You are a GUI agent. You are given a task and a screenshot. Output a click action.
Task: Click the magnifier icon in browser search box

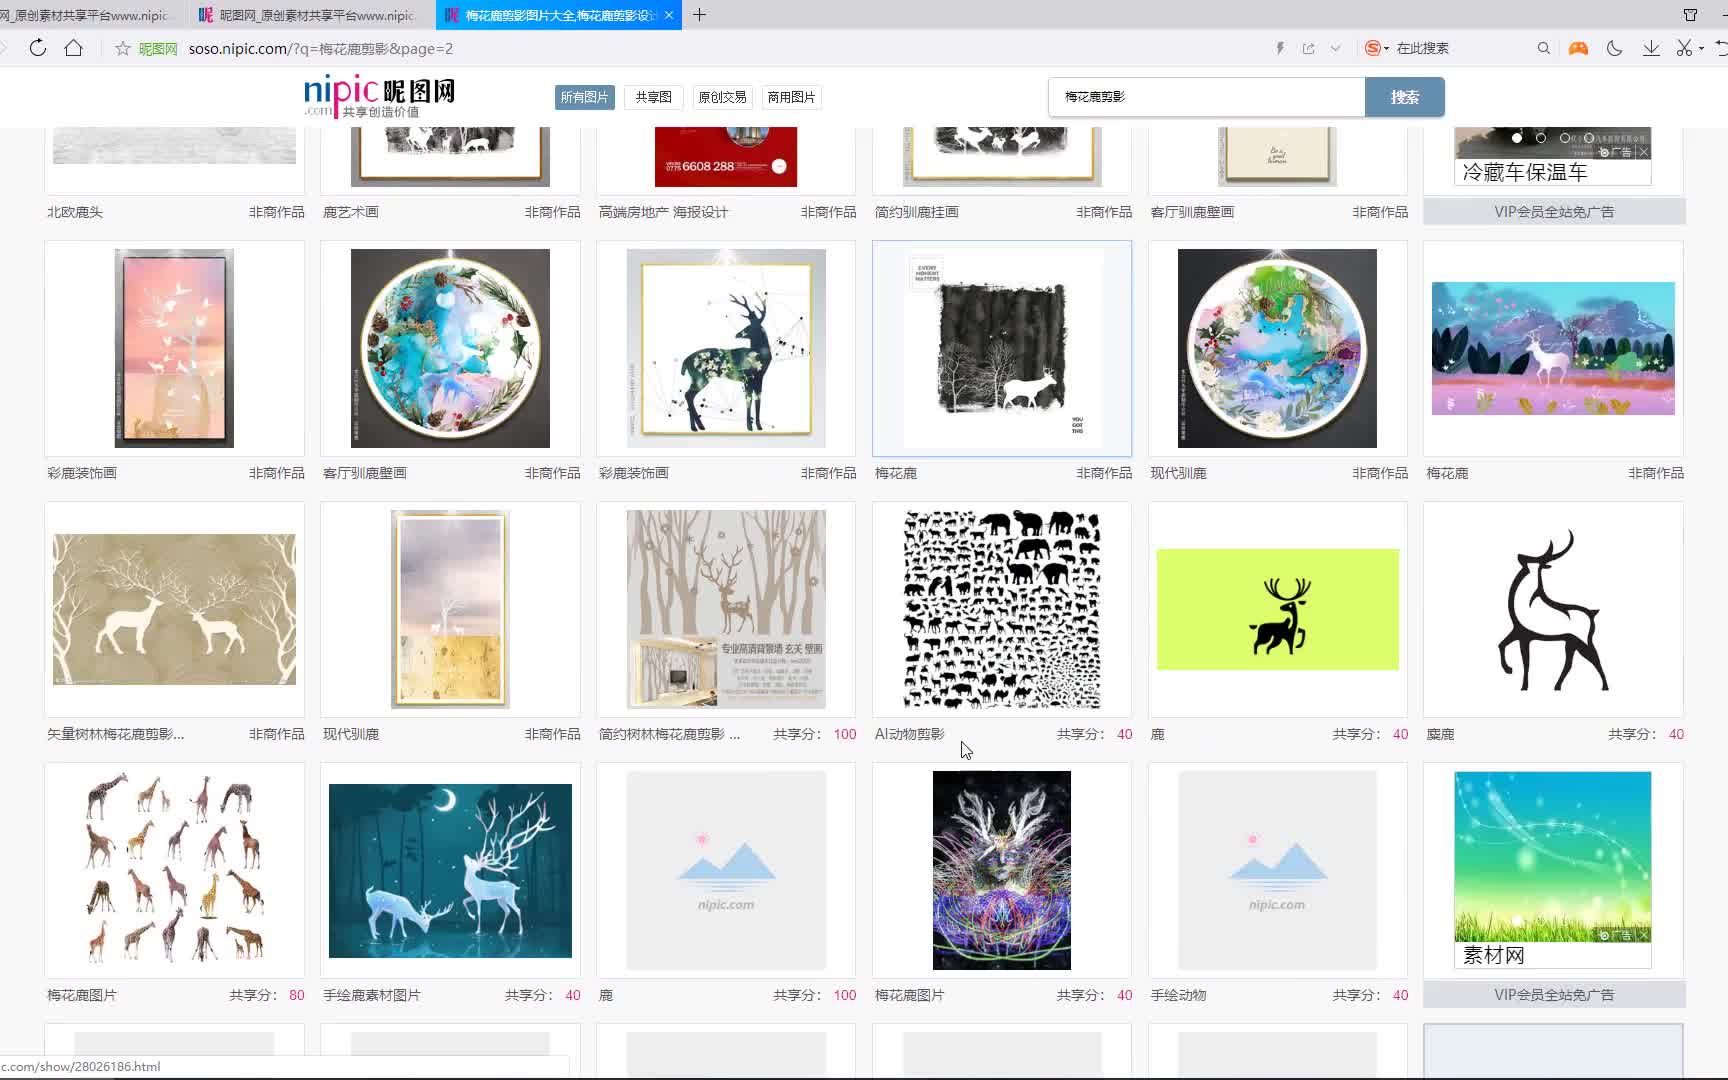click(1544, 48)
